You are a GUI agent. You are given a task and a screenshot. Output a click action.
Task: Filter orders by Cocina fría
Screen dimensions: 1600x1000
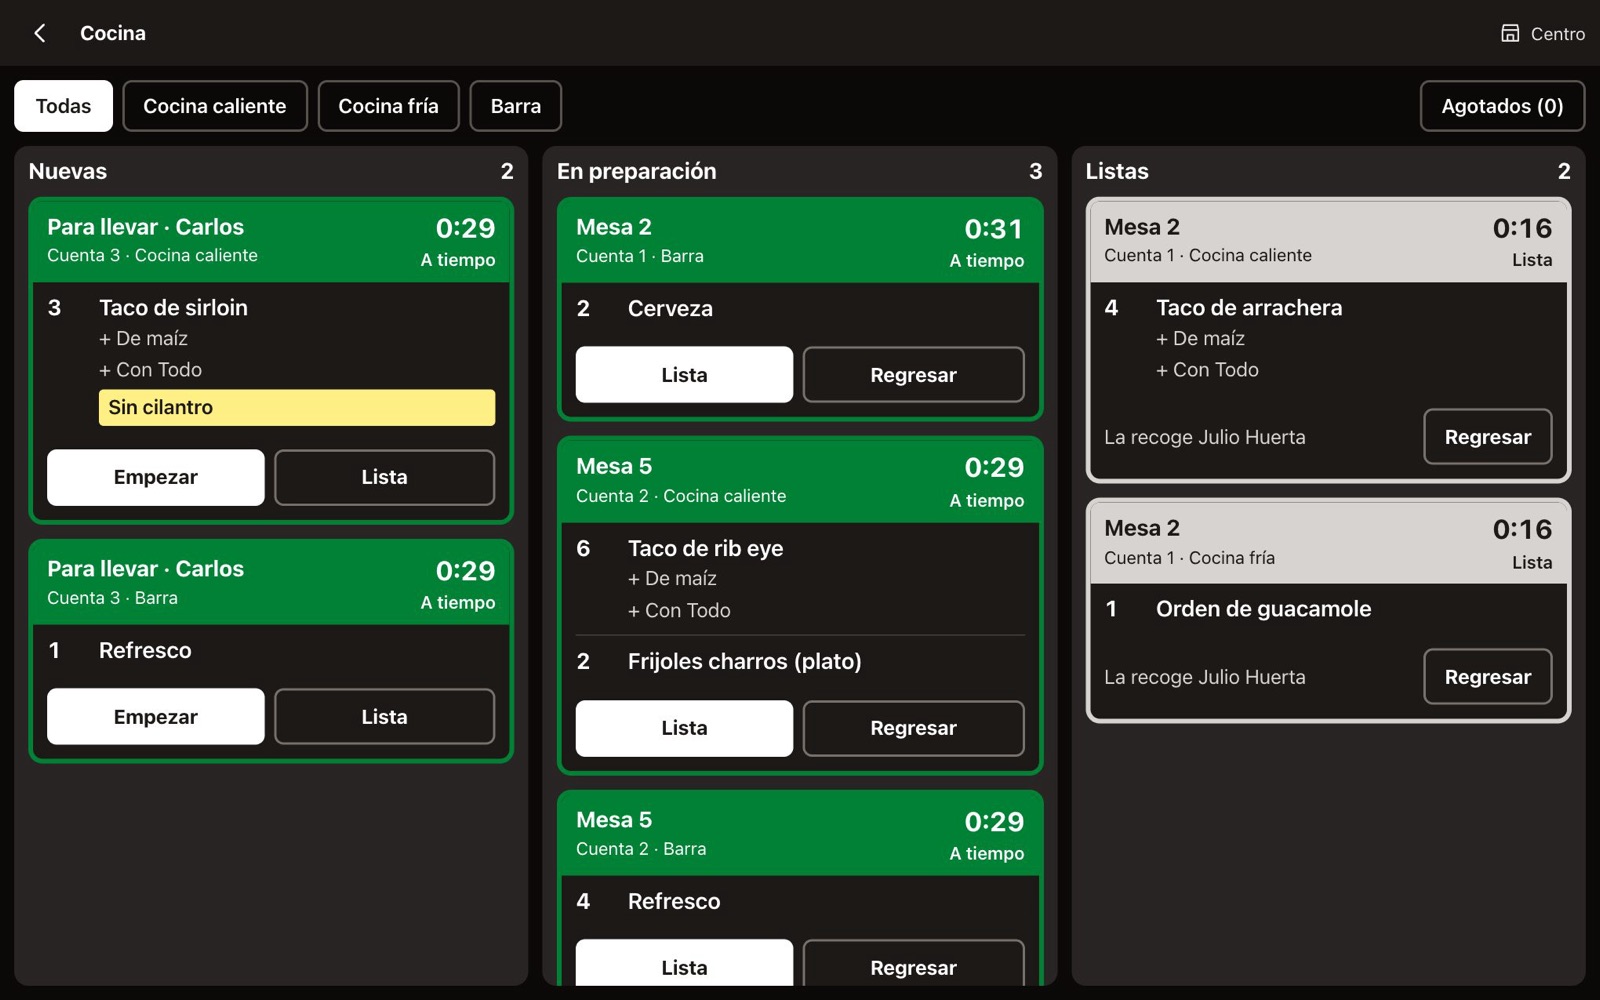click(x=388, y=106)
